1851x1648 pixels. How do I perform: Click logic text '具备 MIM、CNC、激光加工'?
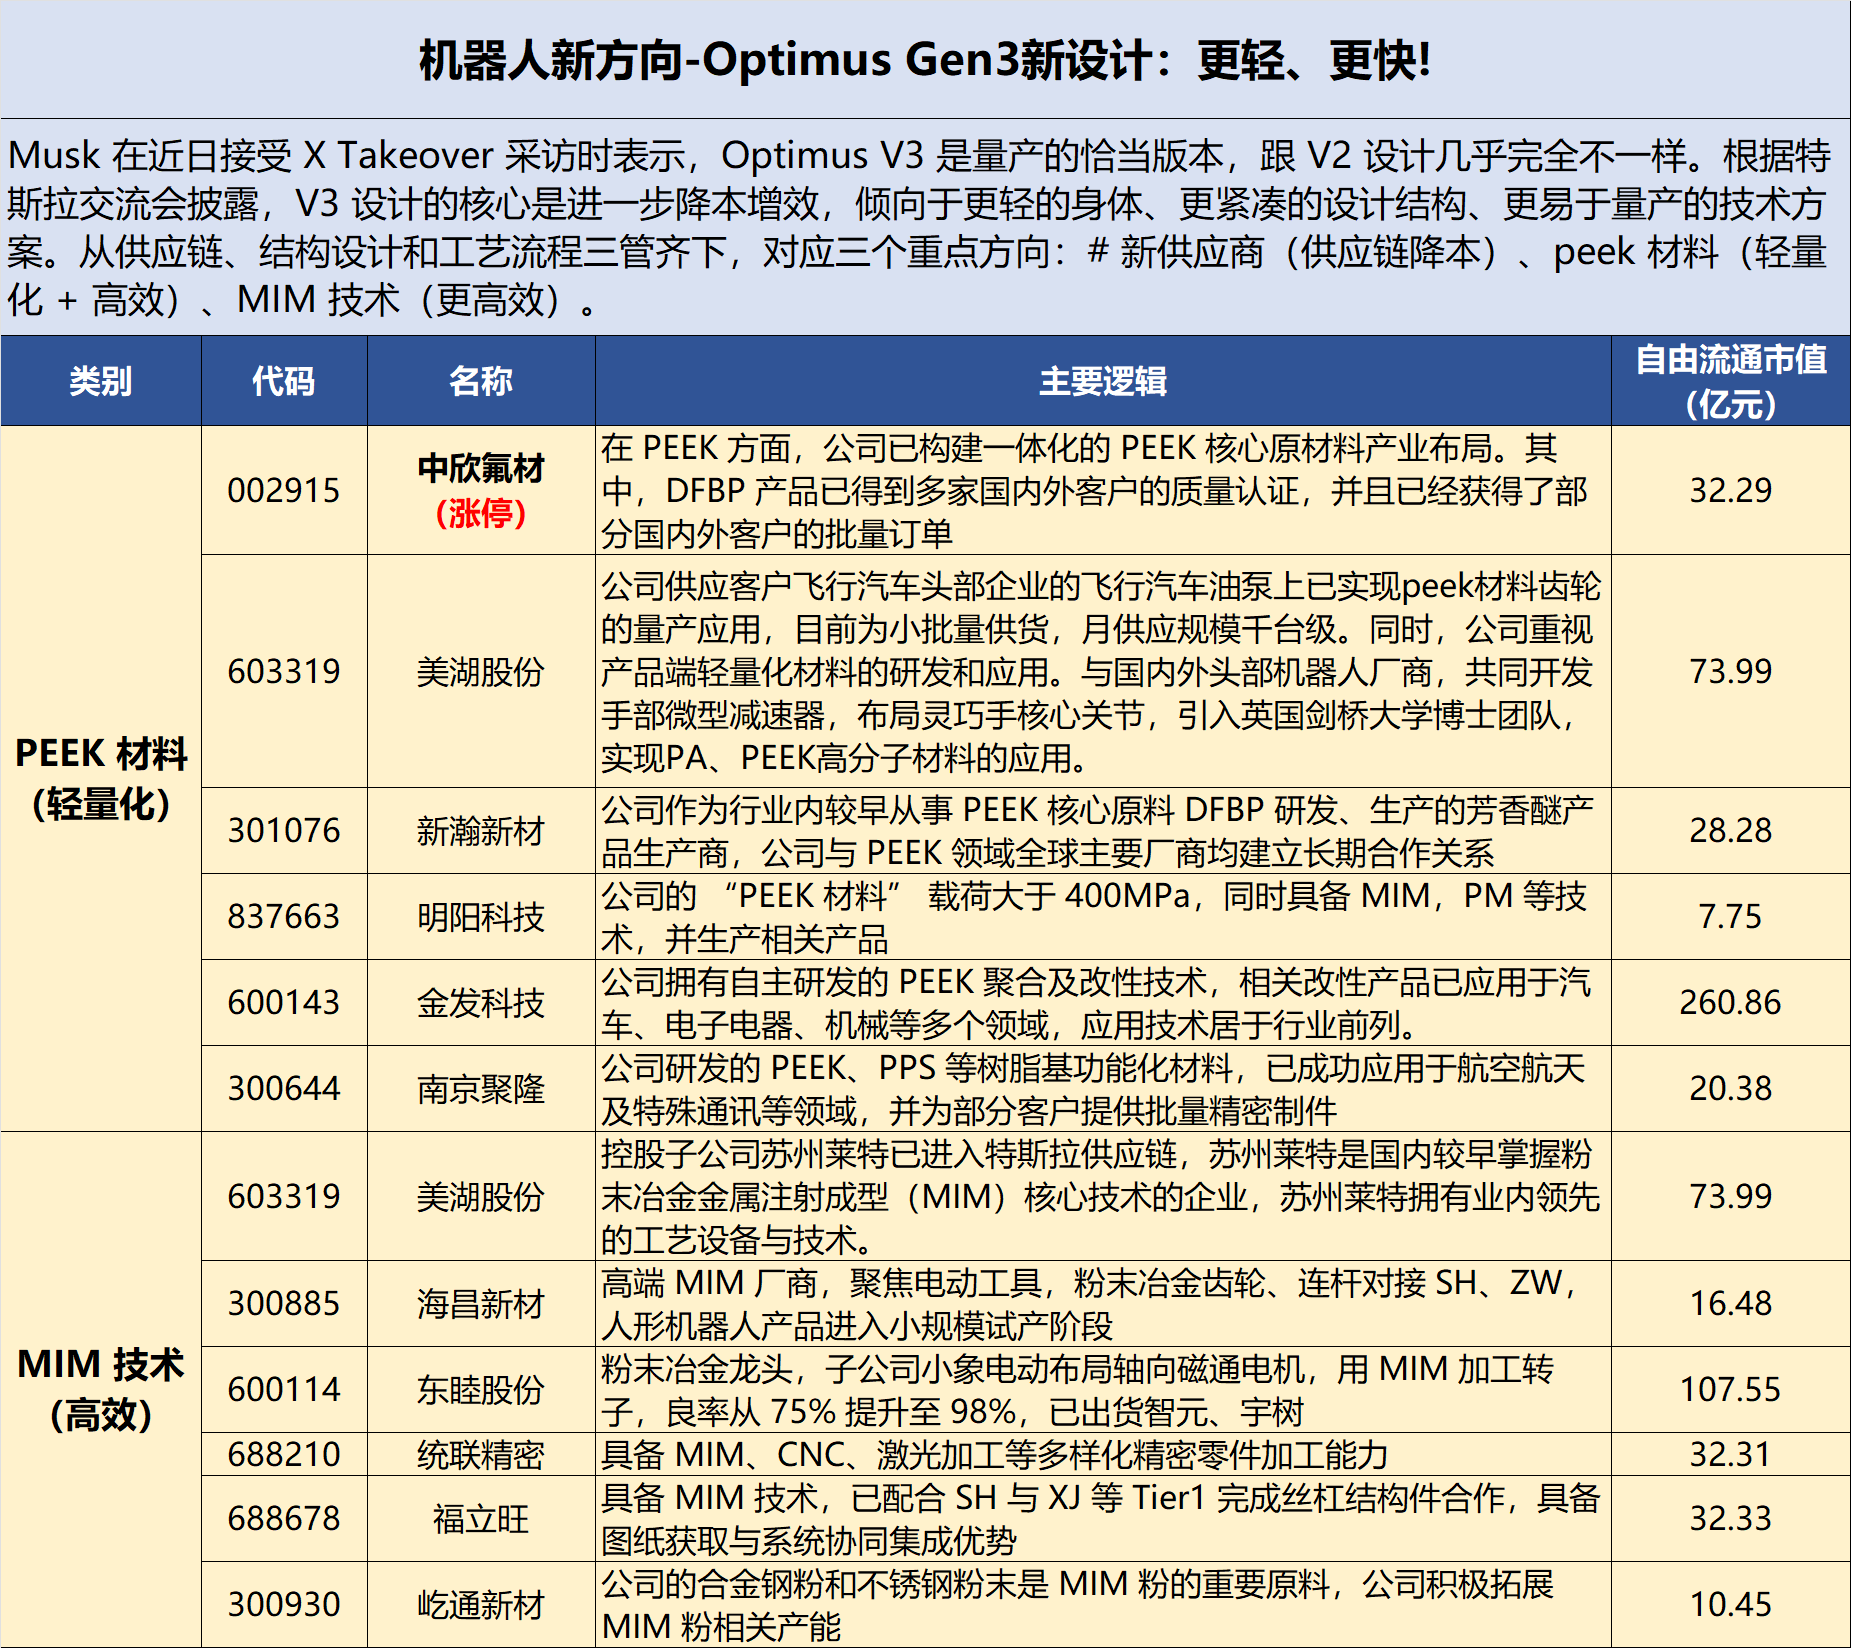click(x=994, y=1455)
